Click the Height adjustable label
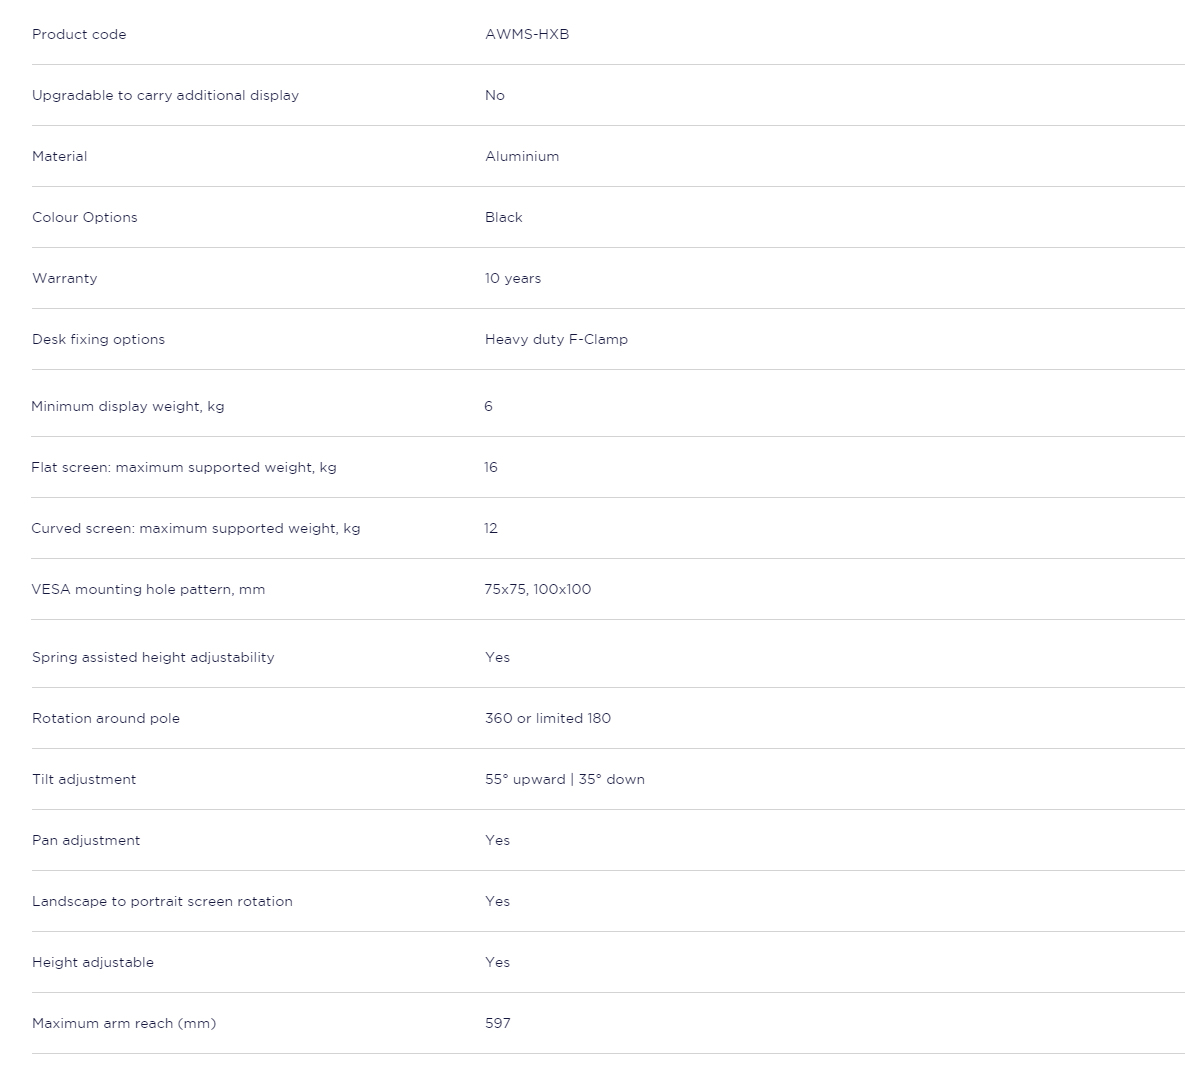 point(93,963)
